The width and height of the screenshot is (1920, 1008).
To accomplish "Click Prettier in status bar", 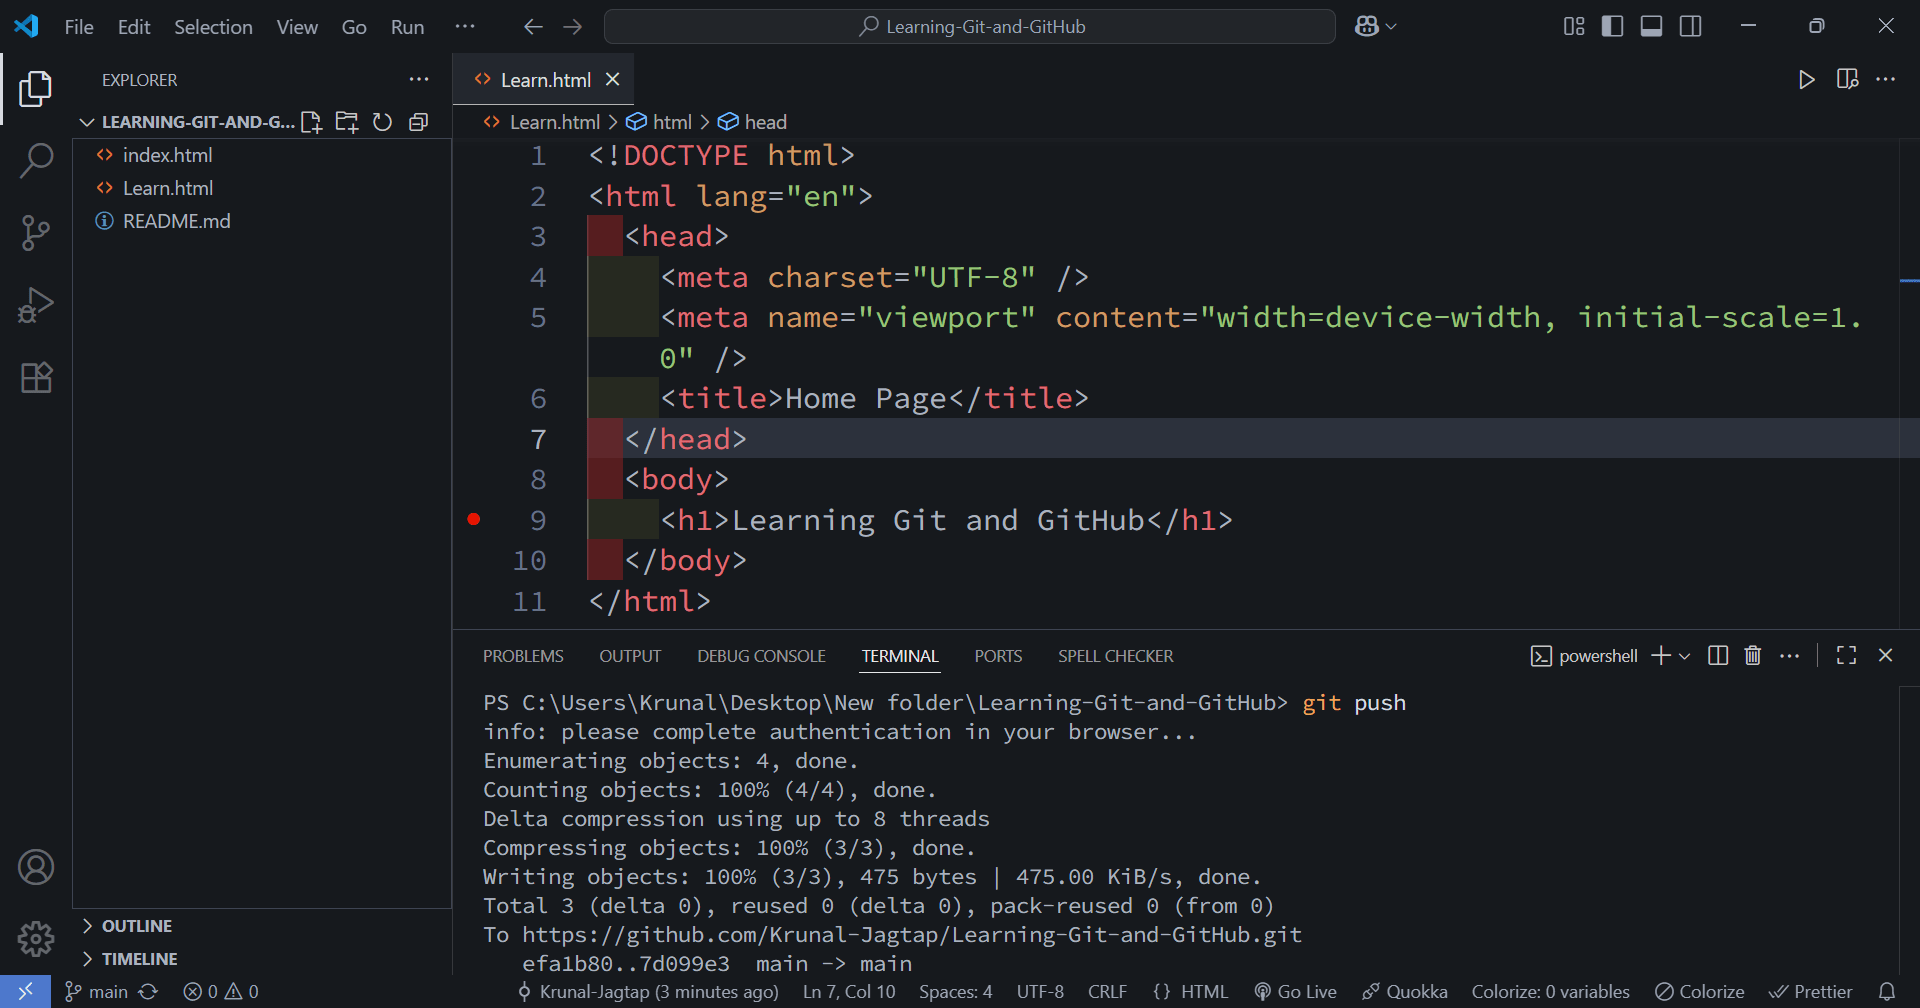I will pyautogui.click(x=1810, y=992).
